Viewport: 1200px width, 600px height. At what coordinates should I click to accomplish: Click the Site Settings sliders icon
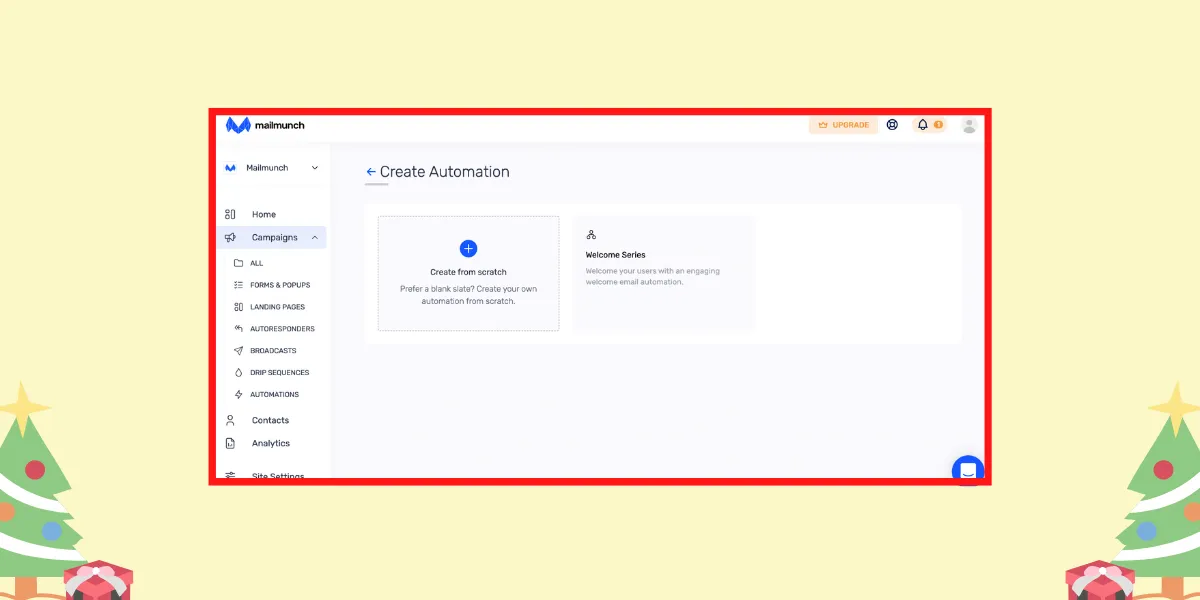(x=230, y=476)
